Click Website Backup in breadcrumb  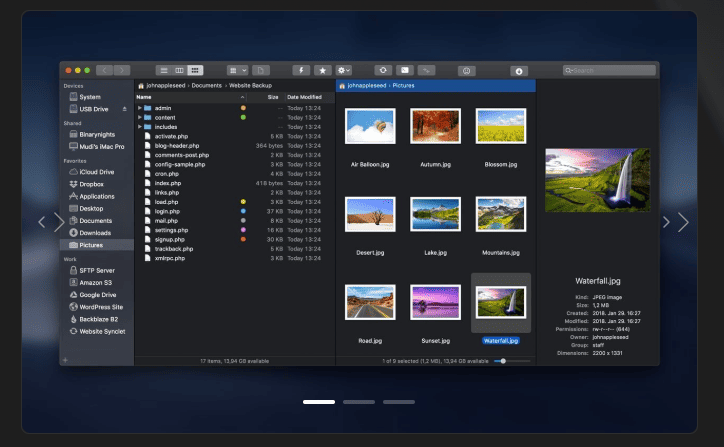(250, 85)
